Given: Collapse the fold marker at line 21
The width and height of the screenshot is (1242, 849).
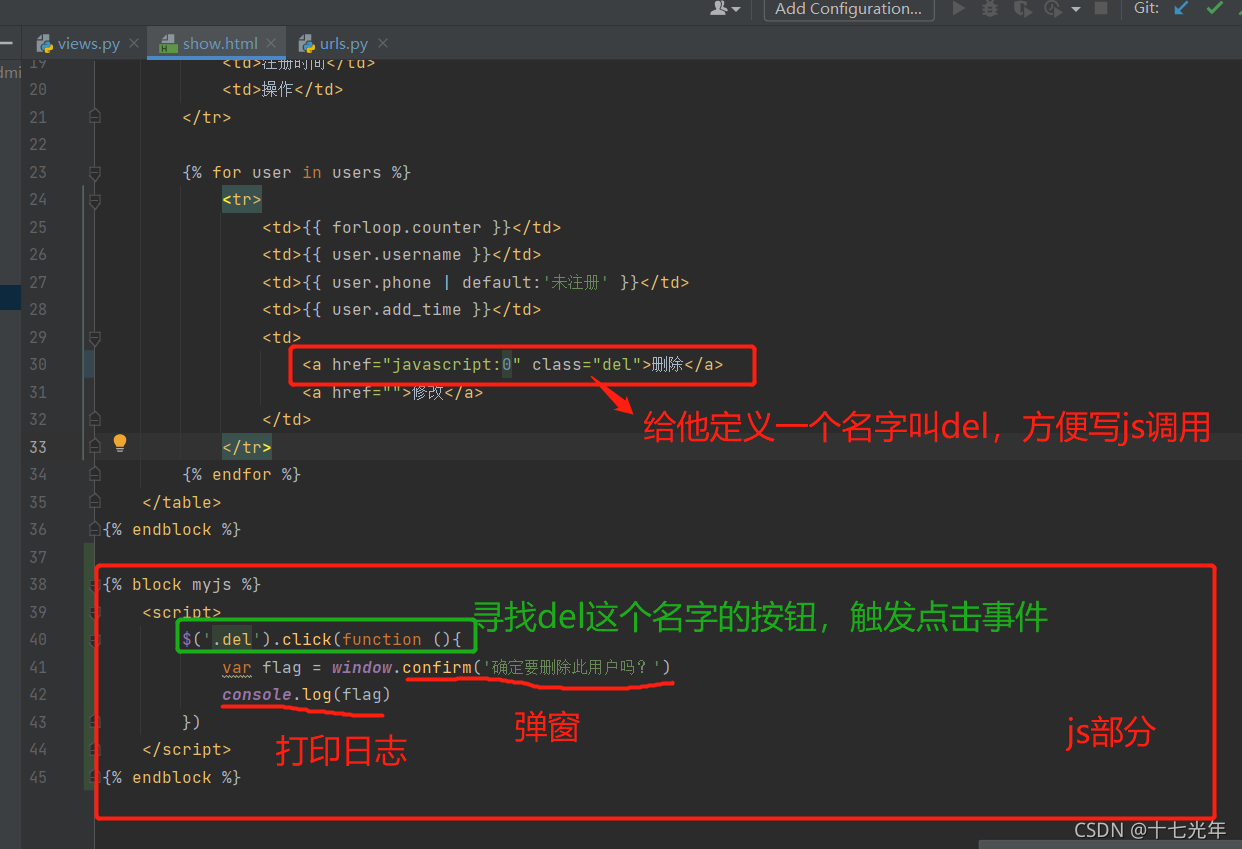Looking at the screenshot, I should pyautogui.click(x=94, y=117).
